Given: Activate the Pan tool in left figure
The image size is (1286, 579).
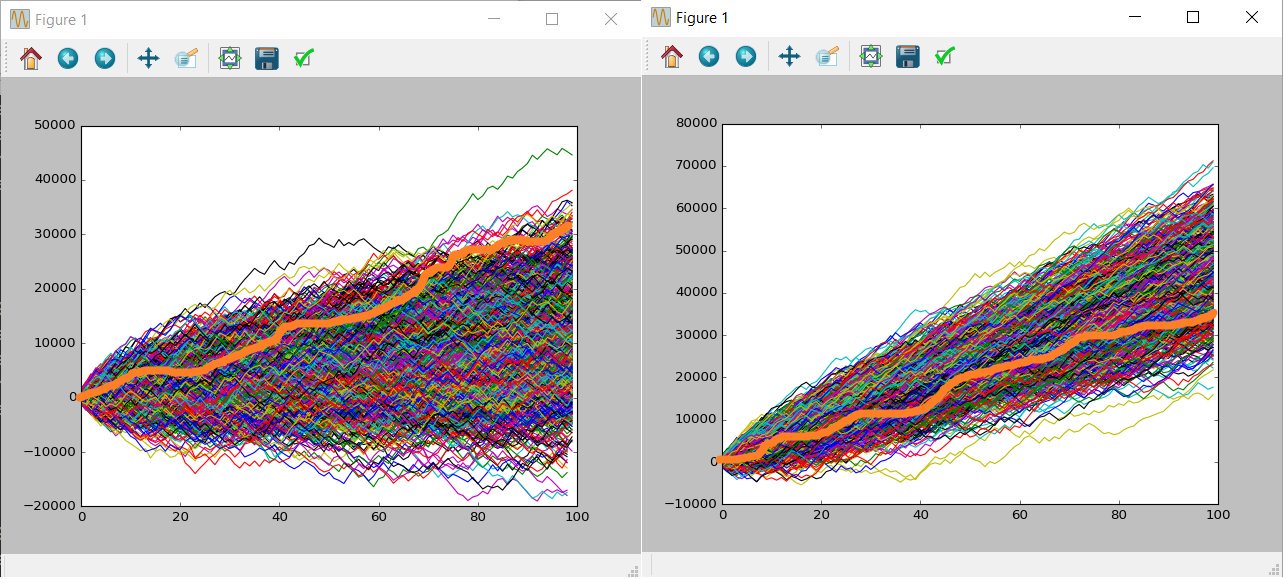Looking at the screenshot, I should tap(148, 58).
